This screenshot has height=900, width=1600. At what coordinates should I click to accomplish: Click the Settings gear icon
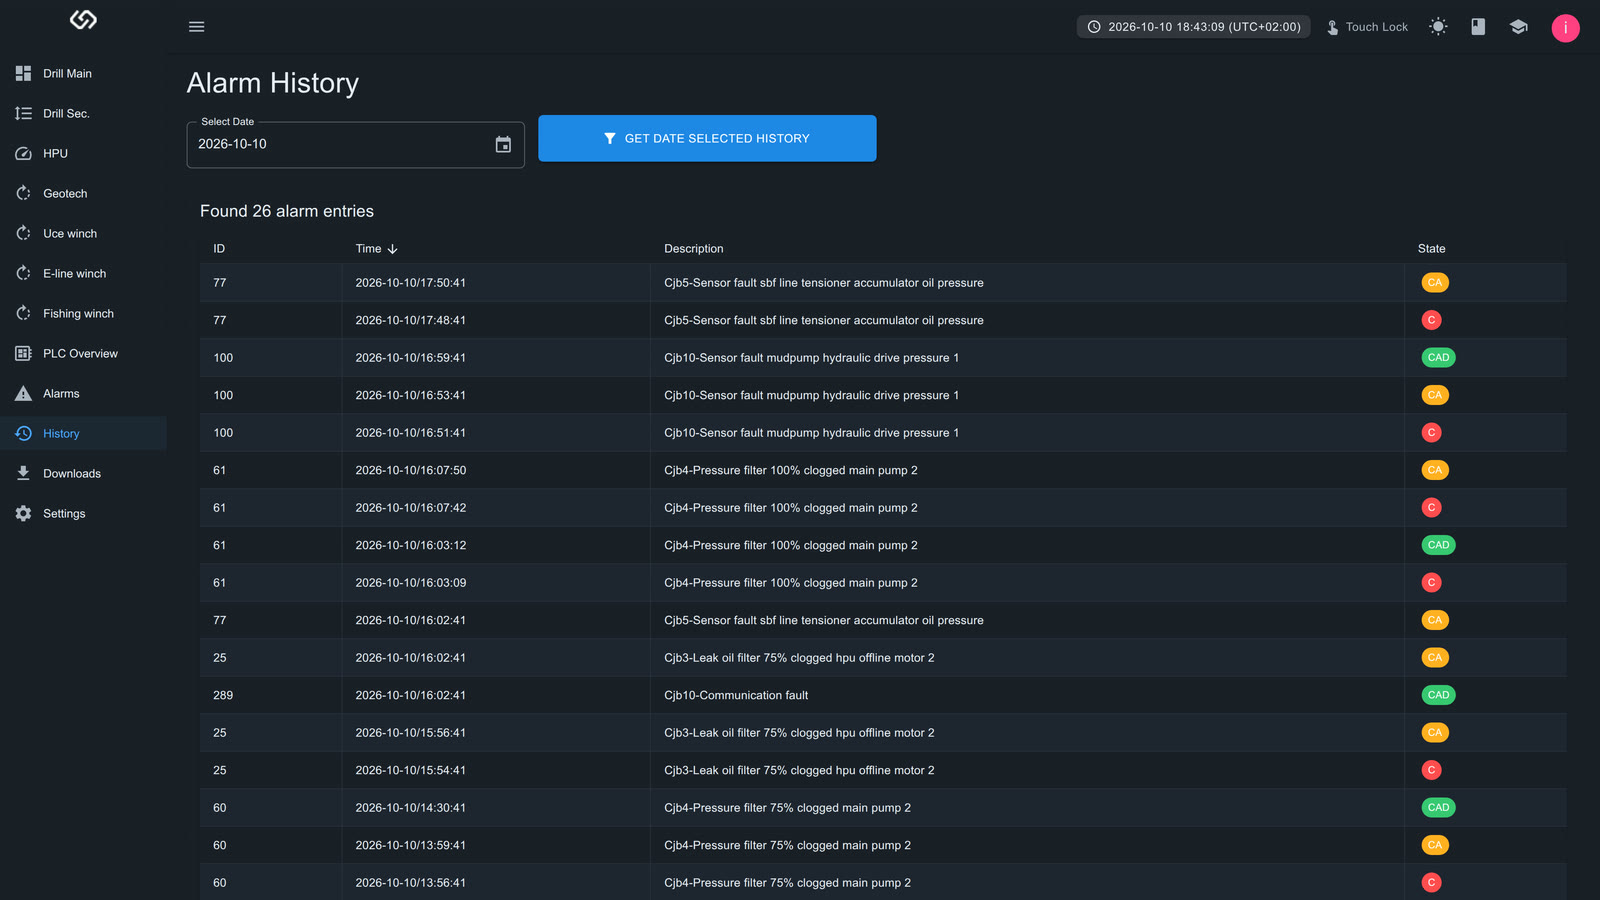[x=23, y=514]
